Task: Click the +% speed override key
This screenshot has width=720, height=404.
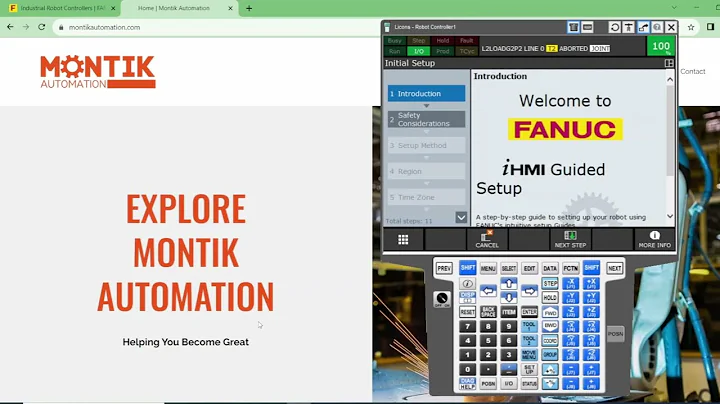Action: tap(550, 369)
